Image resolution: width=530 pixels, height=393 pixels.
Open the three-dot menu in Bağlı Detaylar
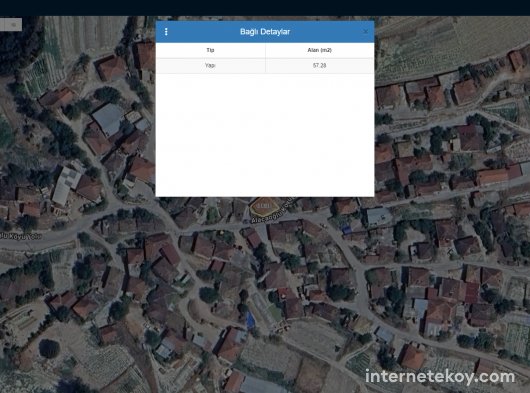(x=166, y=32)
